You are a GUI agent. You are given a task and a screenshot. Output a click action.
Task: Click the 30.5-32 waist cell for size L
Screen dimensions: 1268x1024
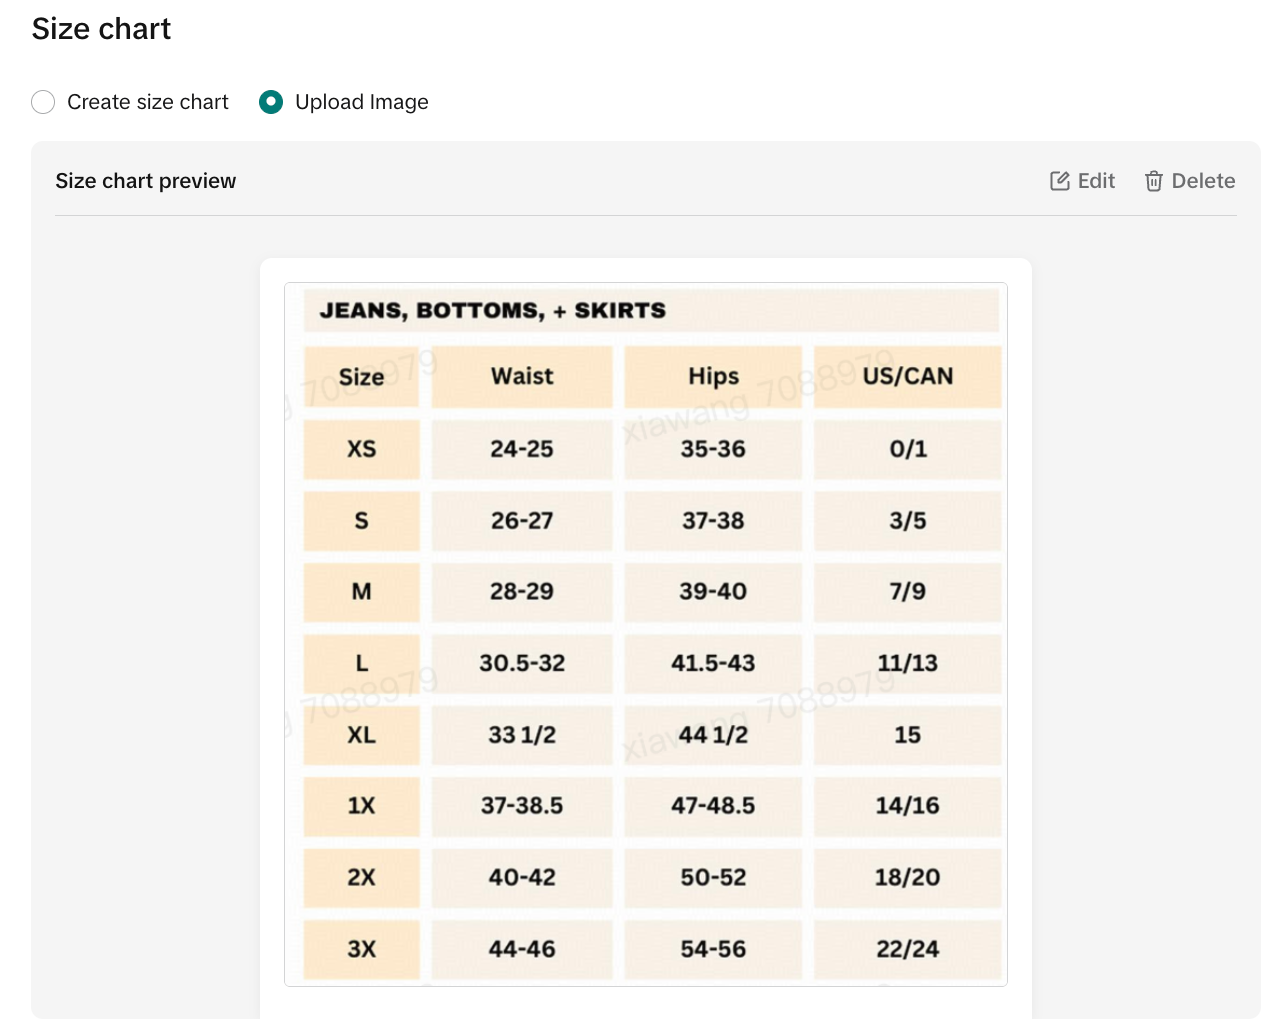tap(521, 663)
